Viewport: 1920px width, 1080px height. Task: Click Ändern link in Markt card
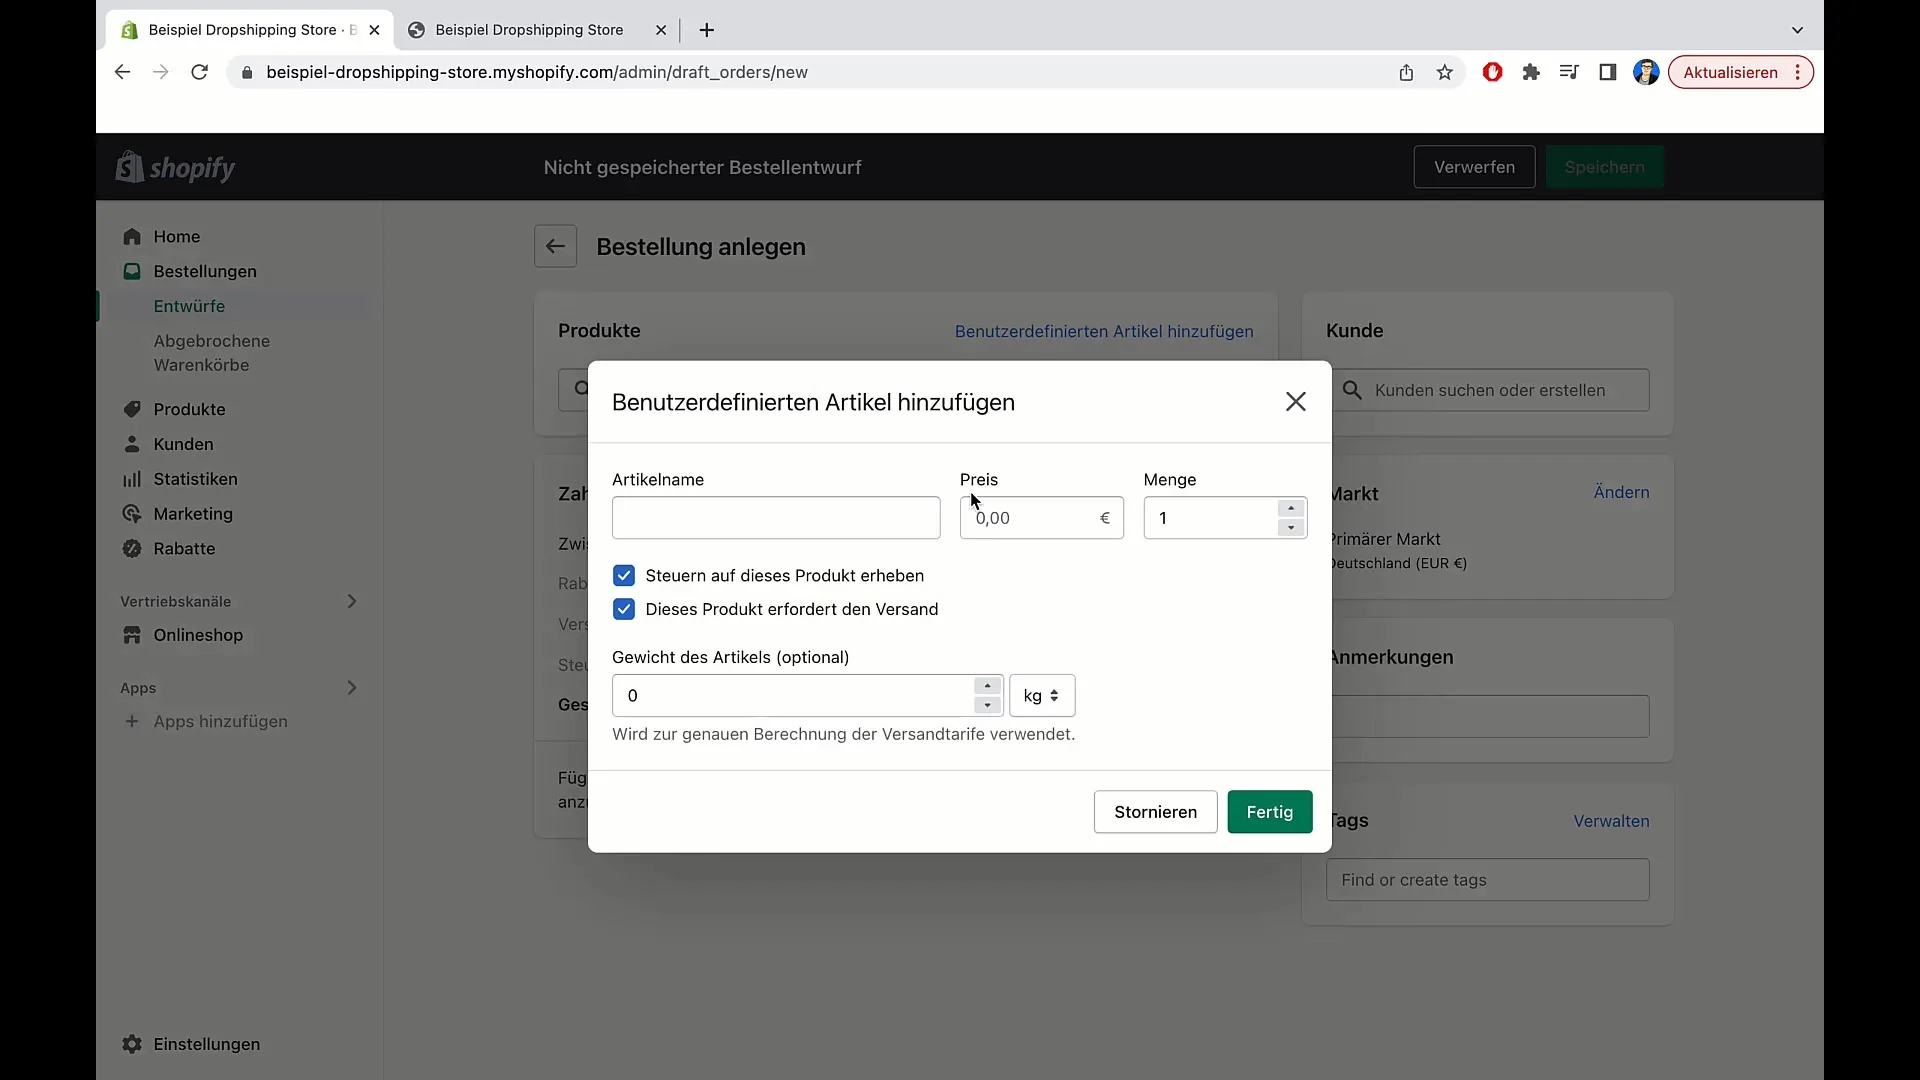pos(1621,492)
